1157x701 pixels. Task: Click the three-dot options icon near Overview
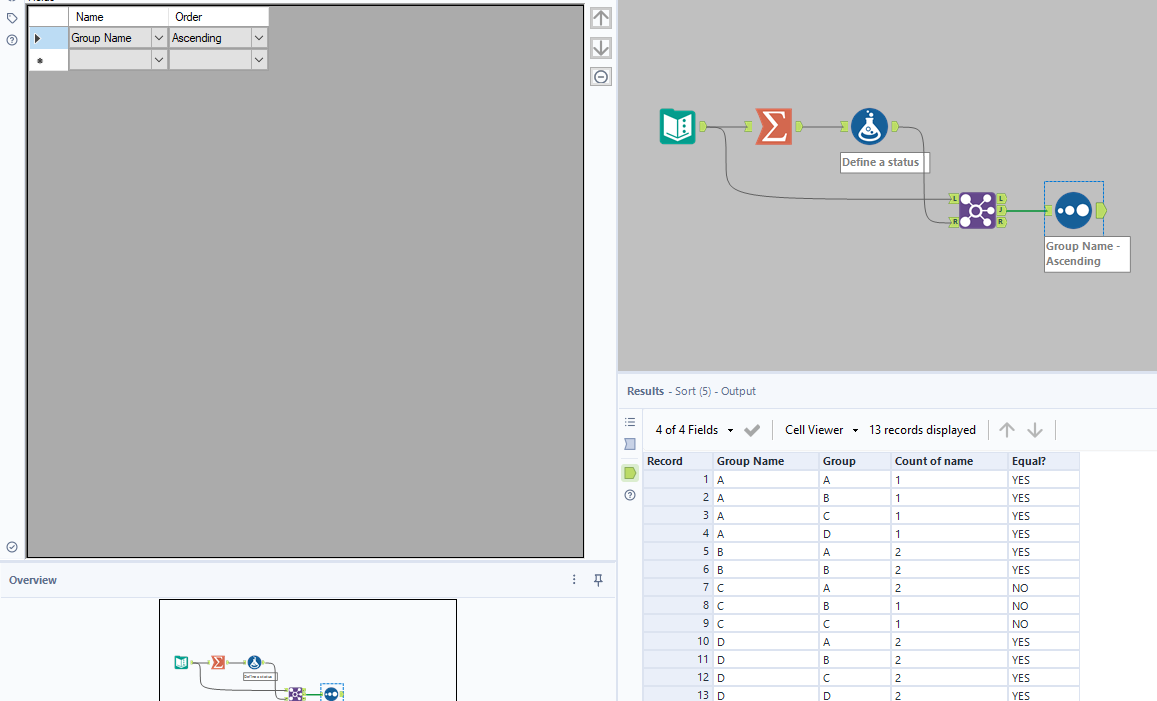click(573, 580)
